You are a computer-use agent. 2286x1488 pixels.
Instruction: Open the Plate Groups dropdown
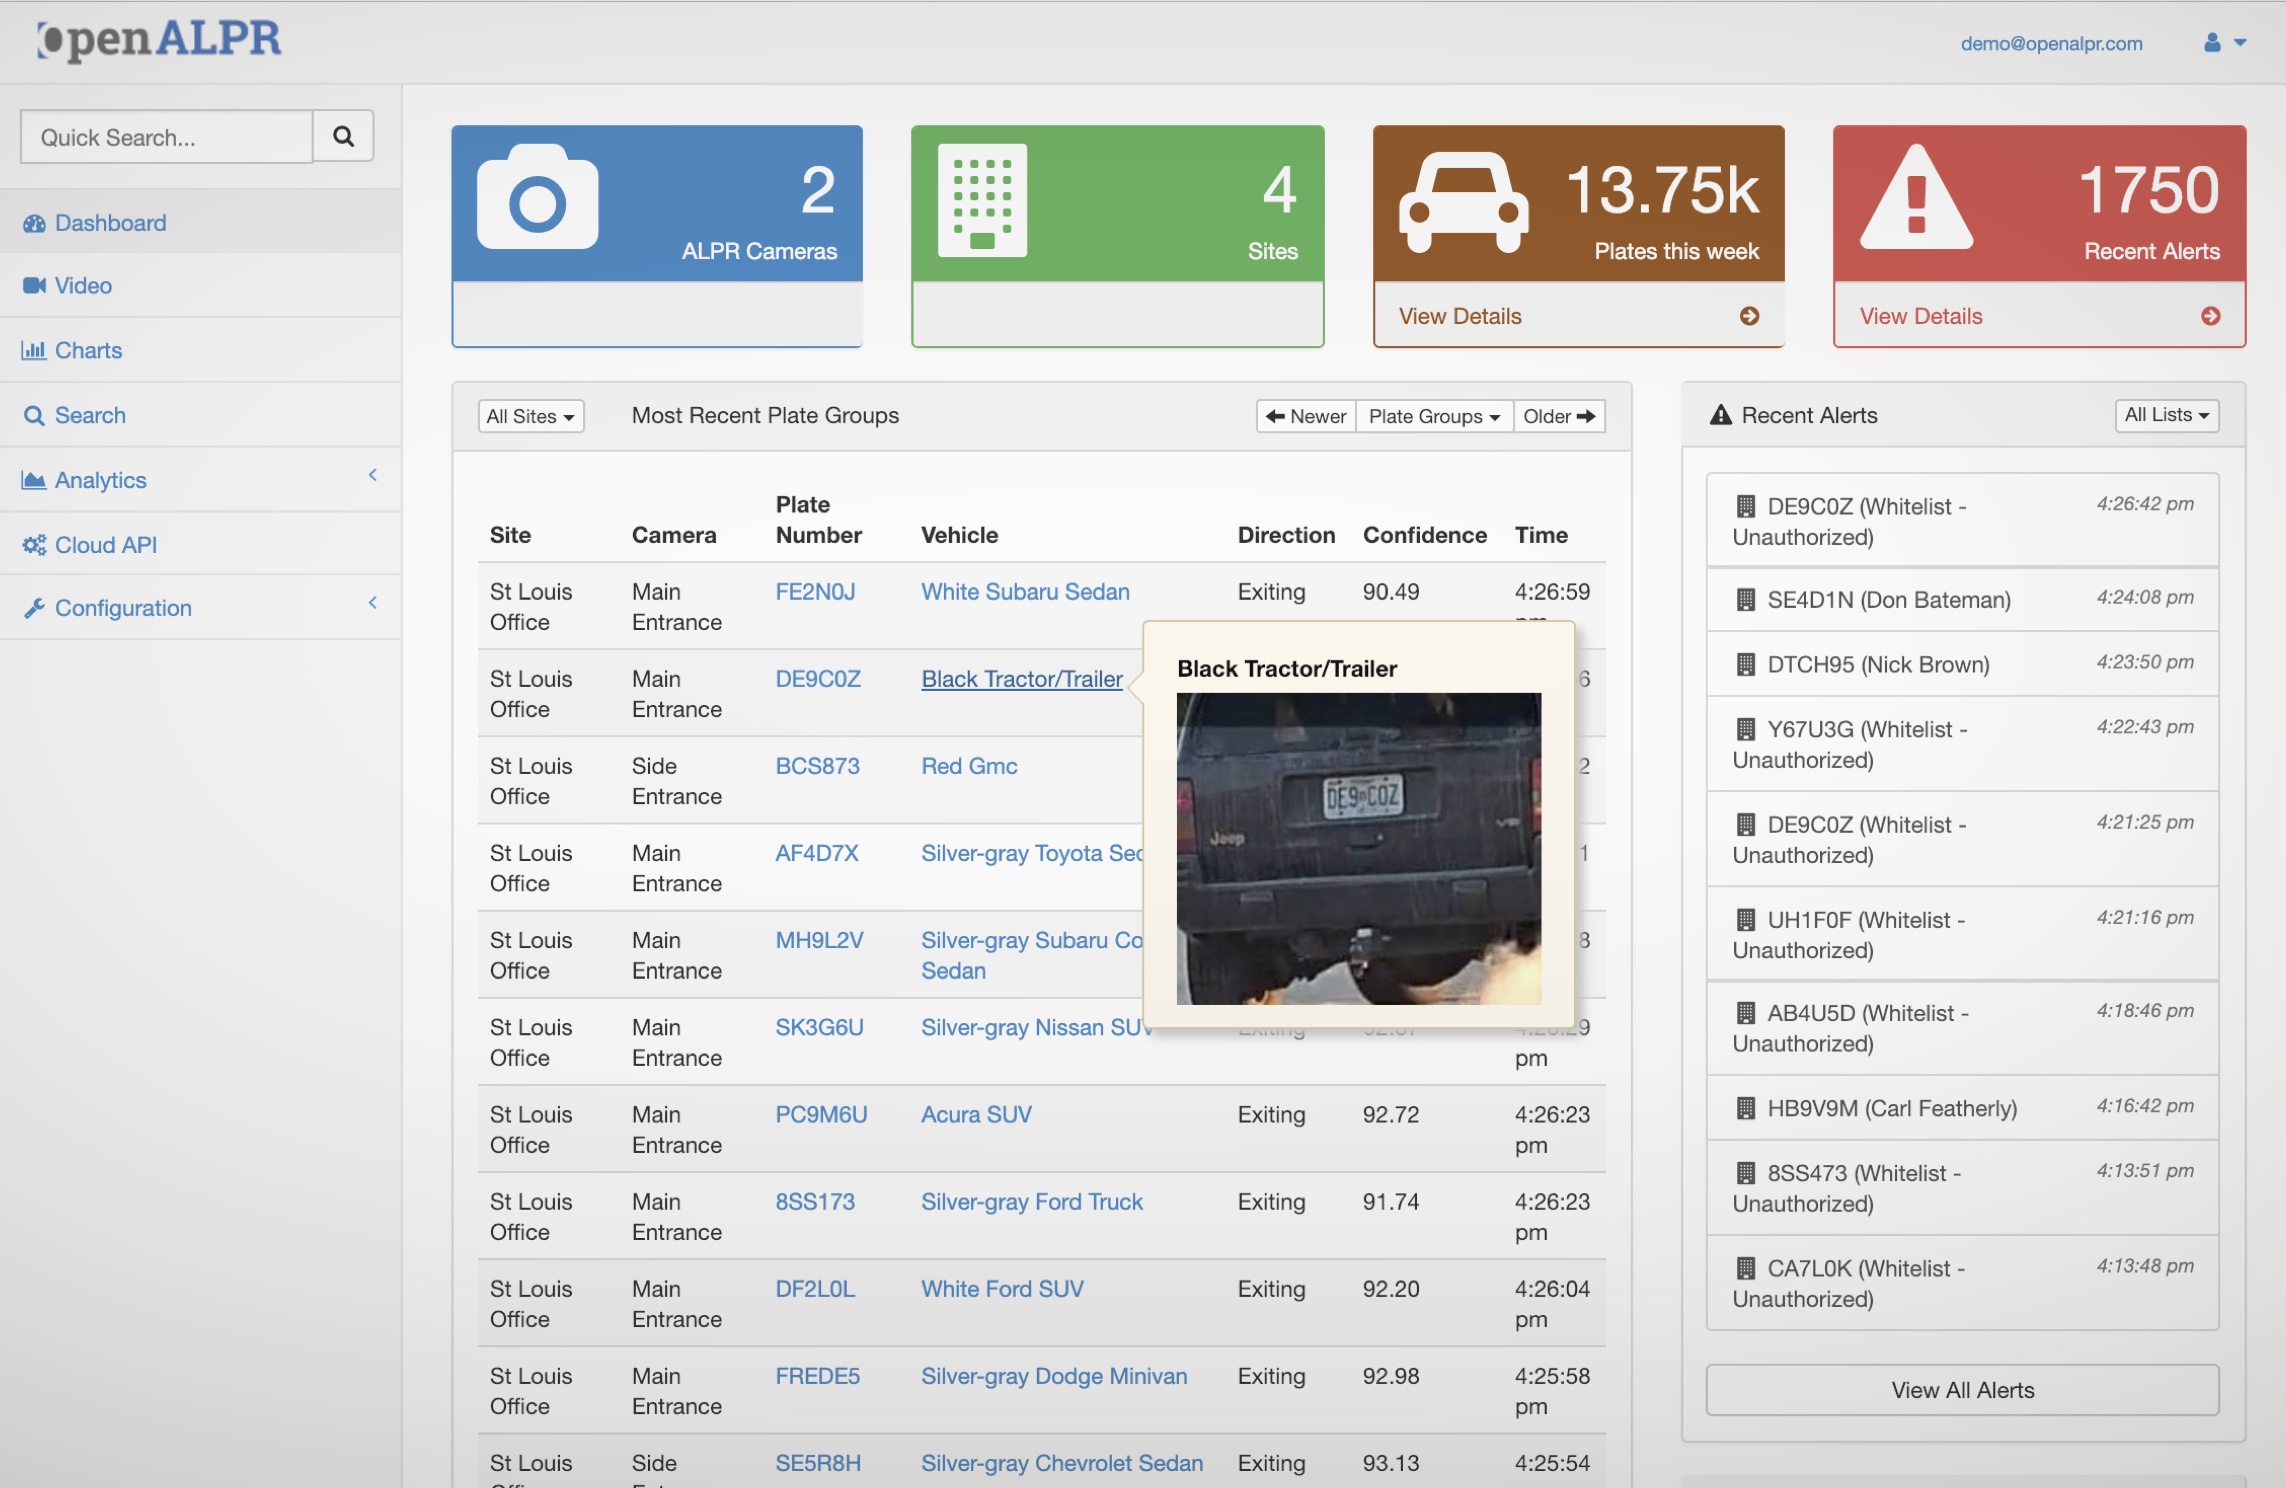[1433, 416]
